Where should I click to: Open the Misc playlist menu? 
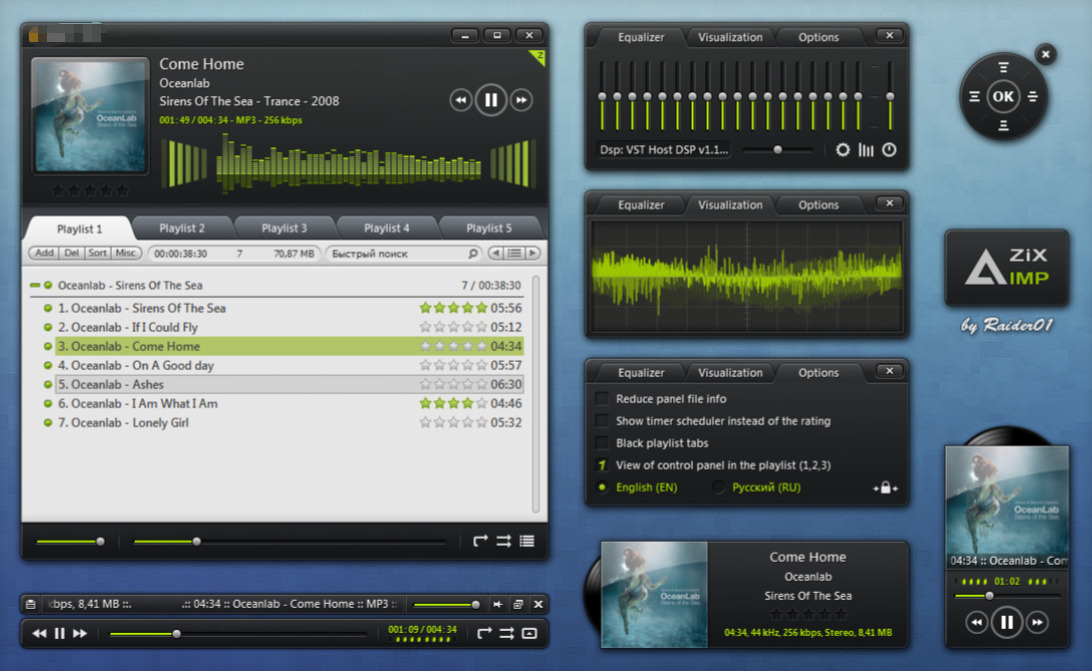(x=125, y=253)
